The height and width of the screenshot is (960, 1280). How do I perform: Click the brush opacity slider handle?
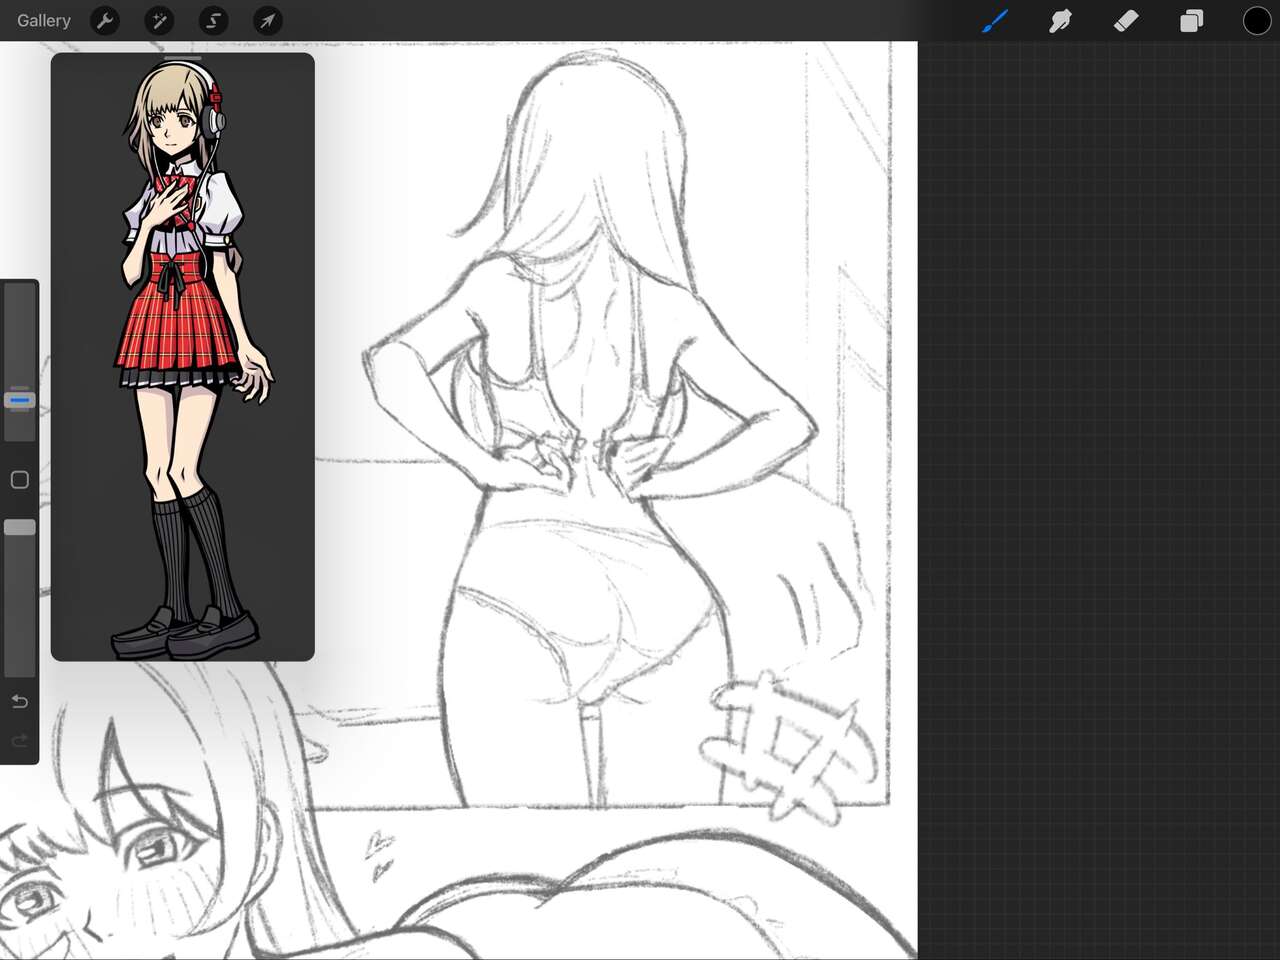(20, 527)
